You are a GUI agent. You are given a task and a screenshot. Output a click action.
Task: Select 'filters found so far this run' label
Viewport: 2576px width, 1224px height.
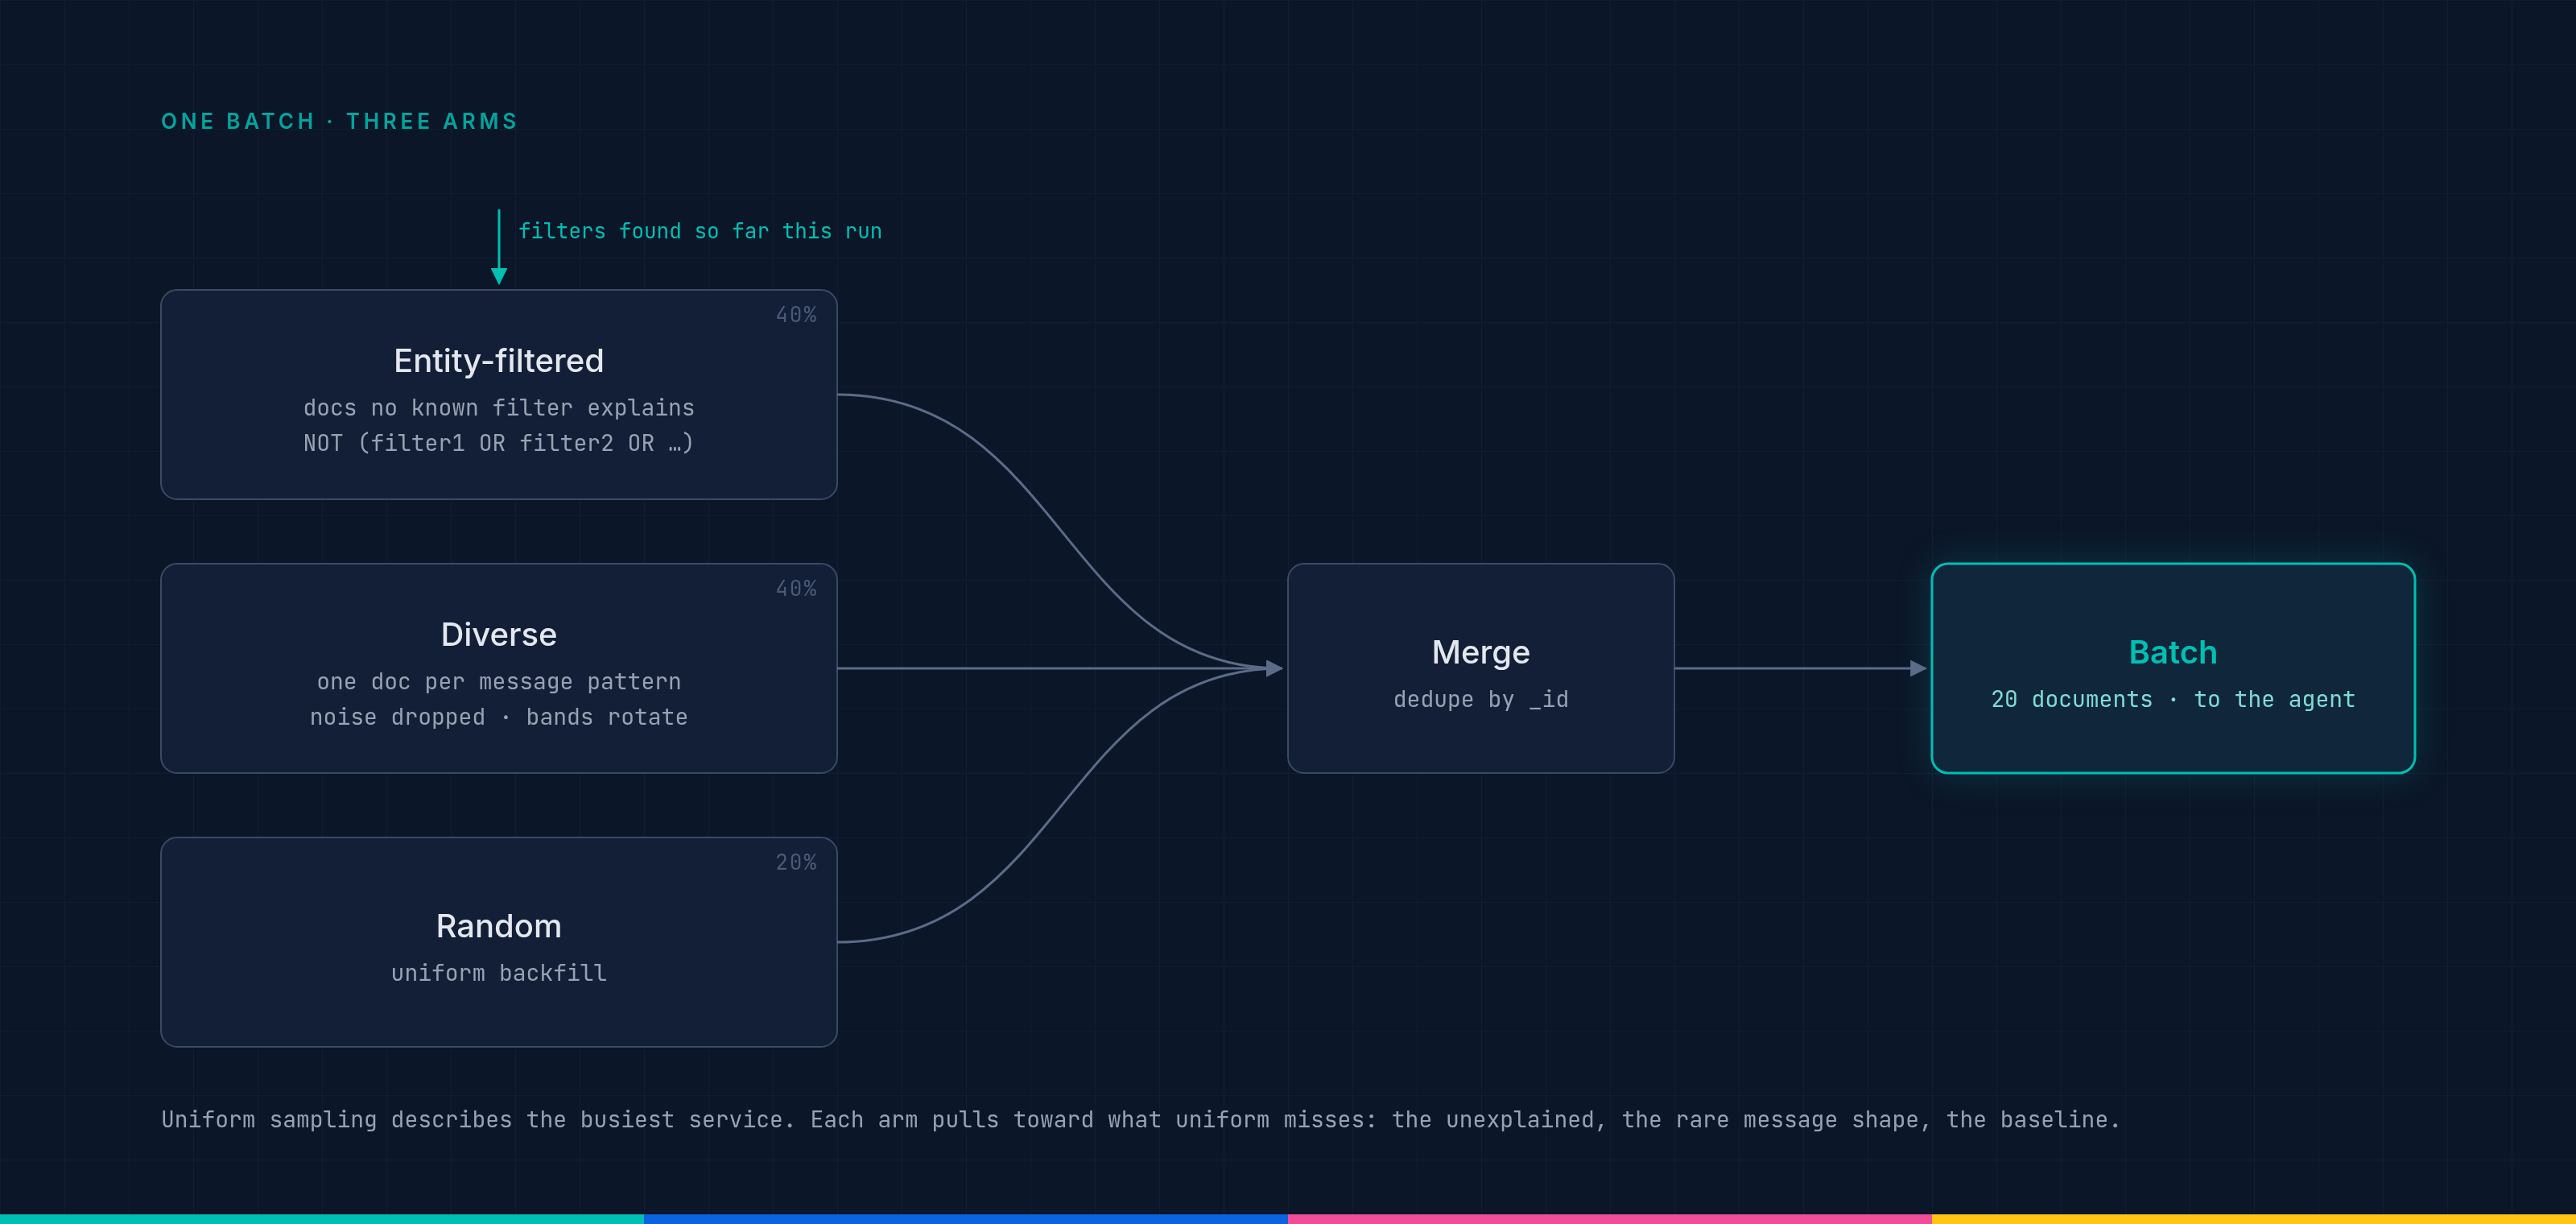click(x=700, y=231)
